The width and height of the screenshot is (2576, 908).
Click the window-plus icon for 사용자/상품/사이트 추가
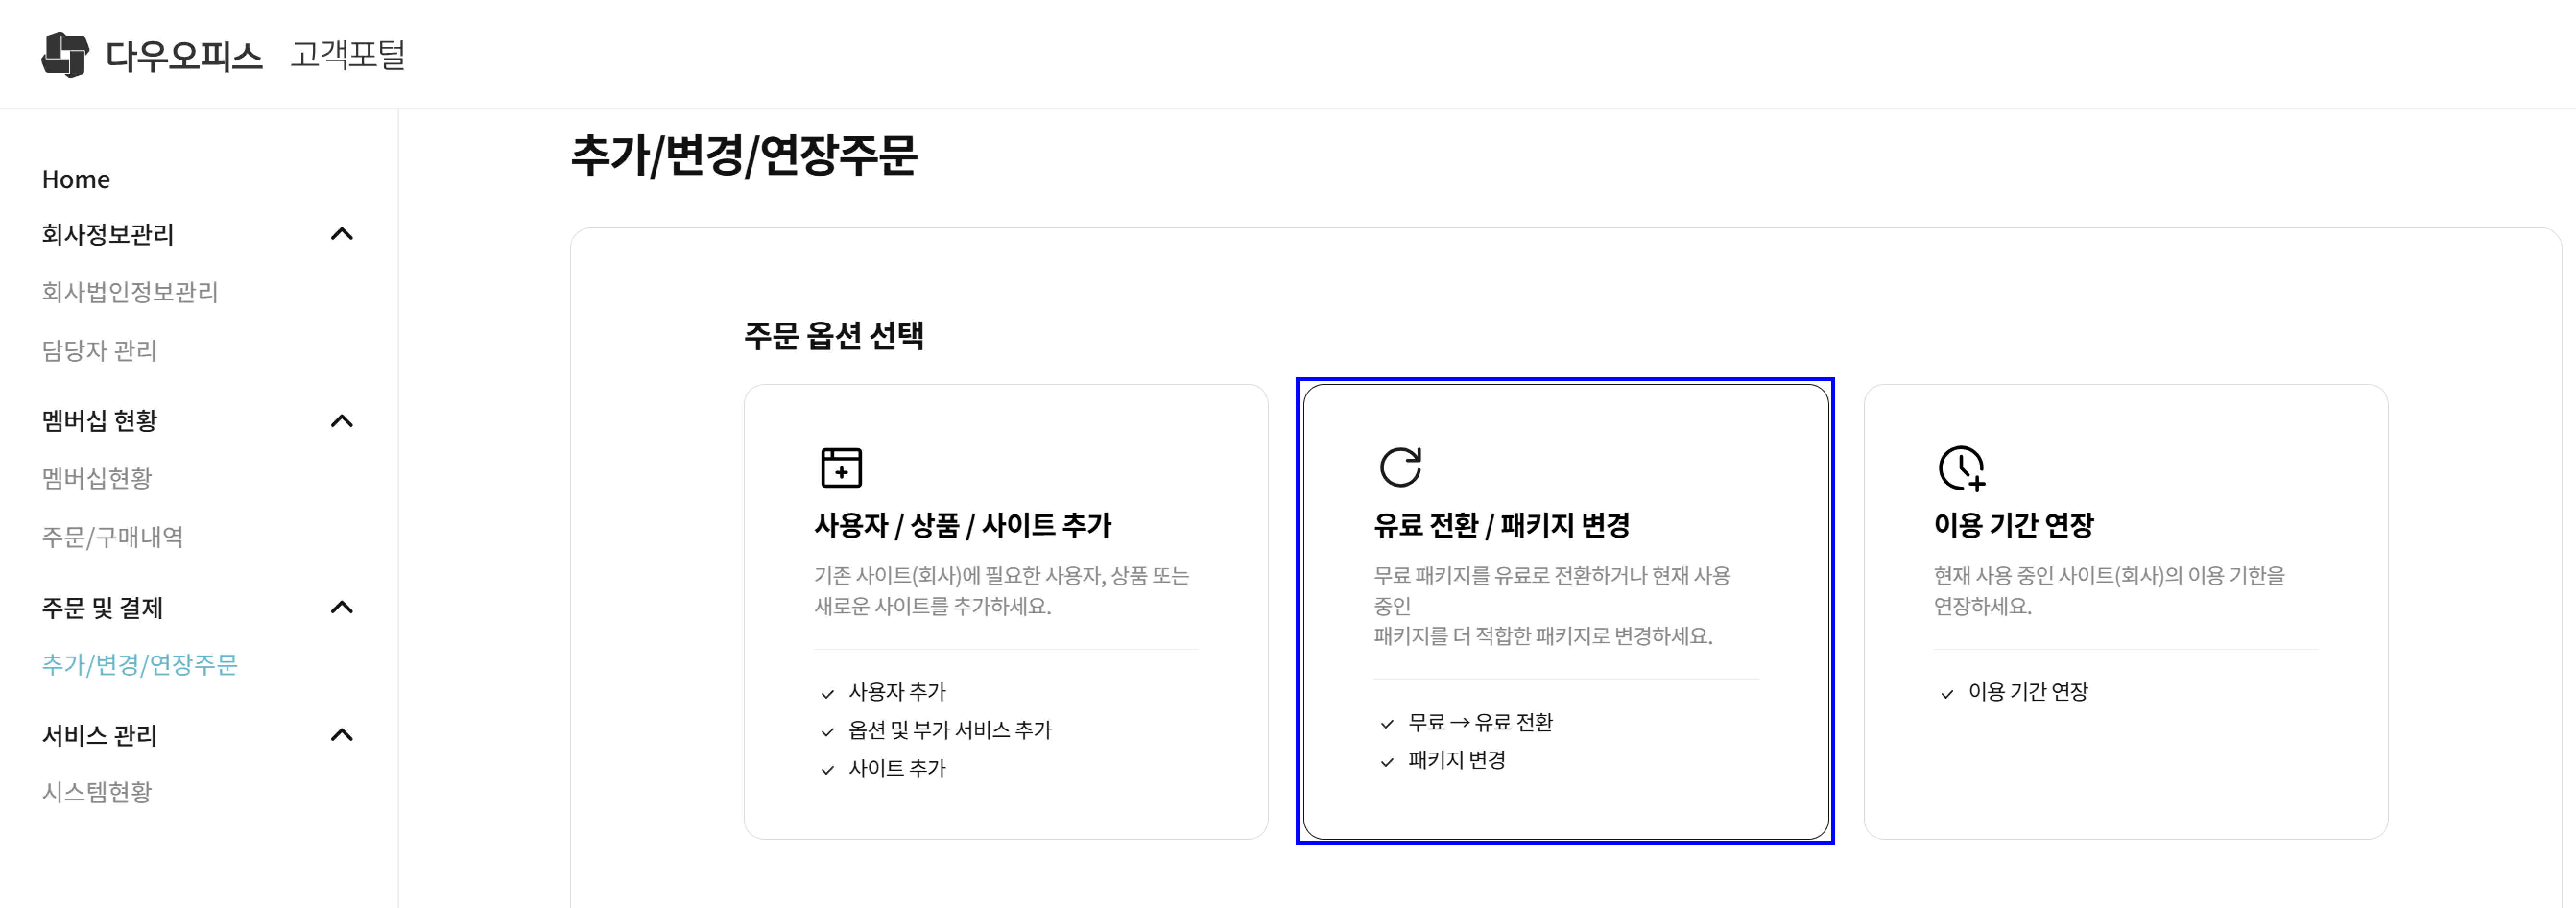[x=841, y=467]
